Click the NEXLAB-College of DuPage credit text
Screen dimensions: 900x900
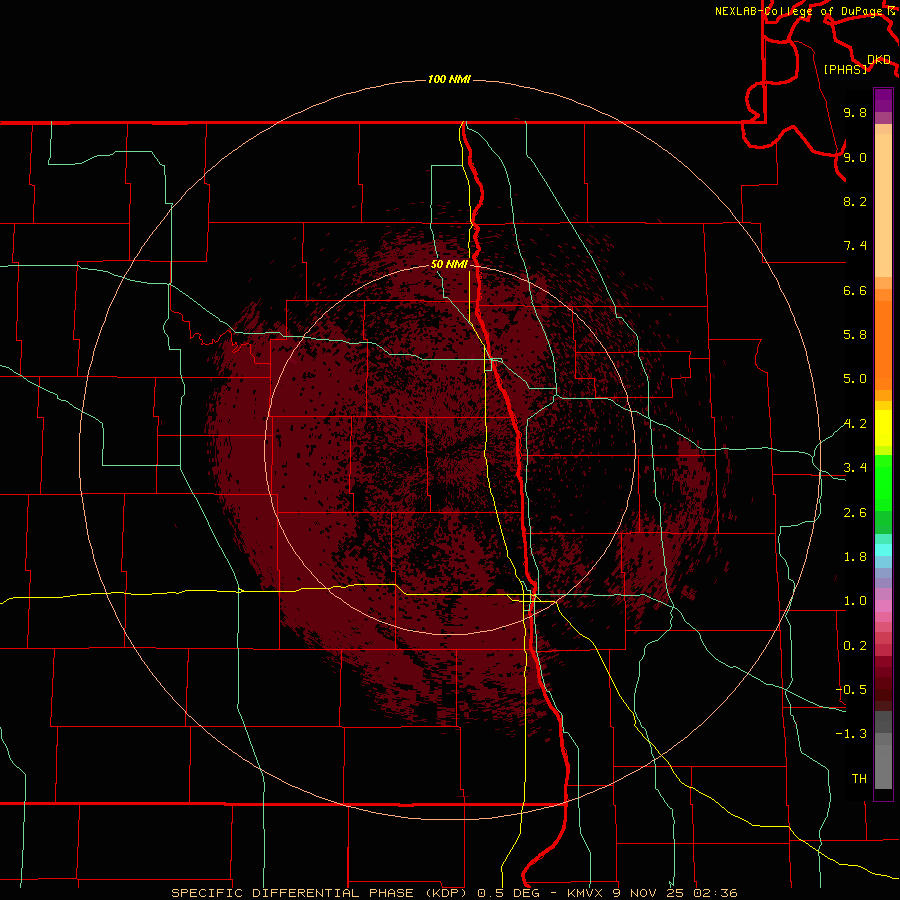799,11
